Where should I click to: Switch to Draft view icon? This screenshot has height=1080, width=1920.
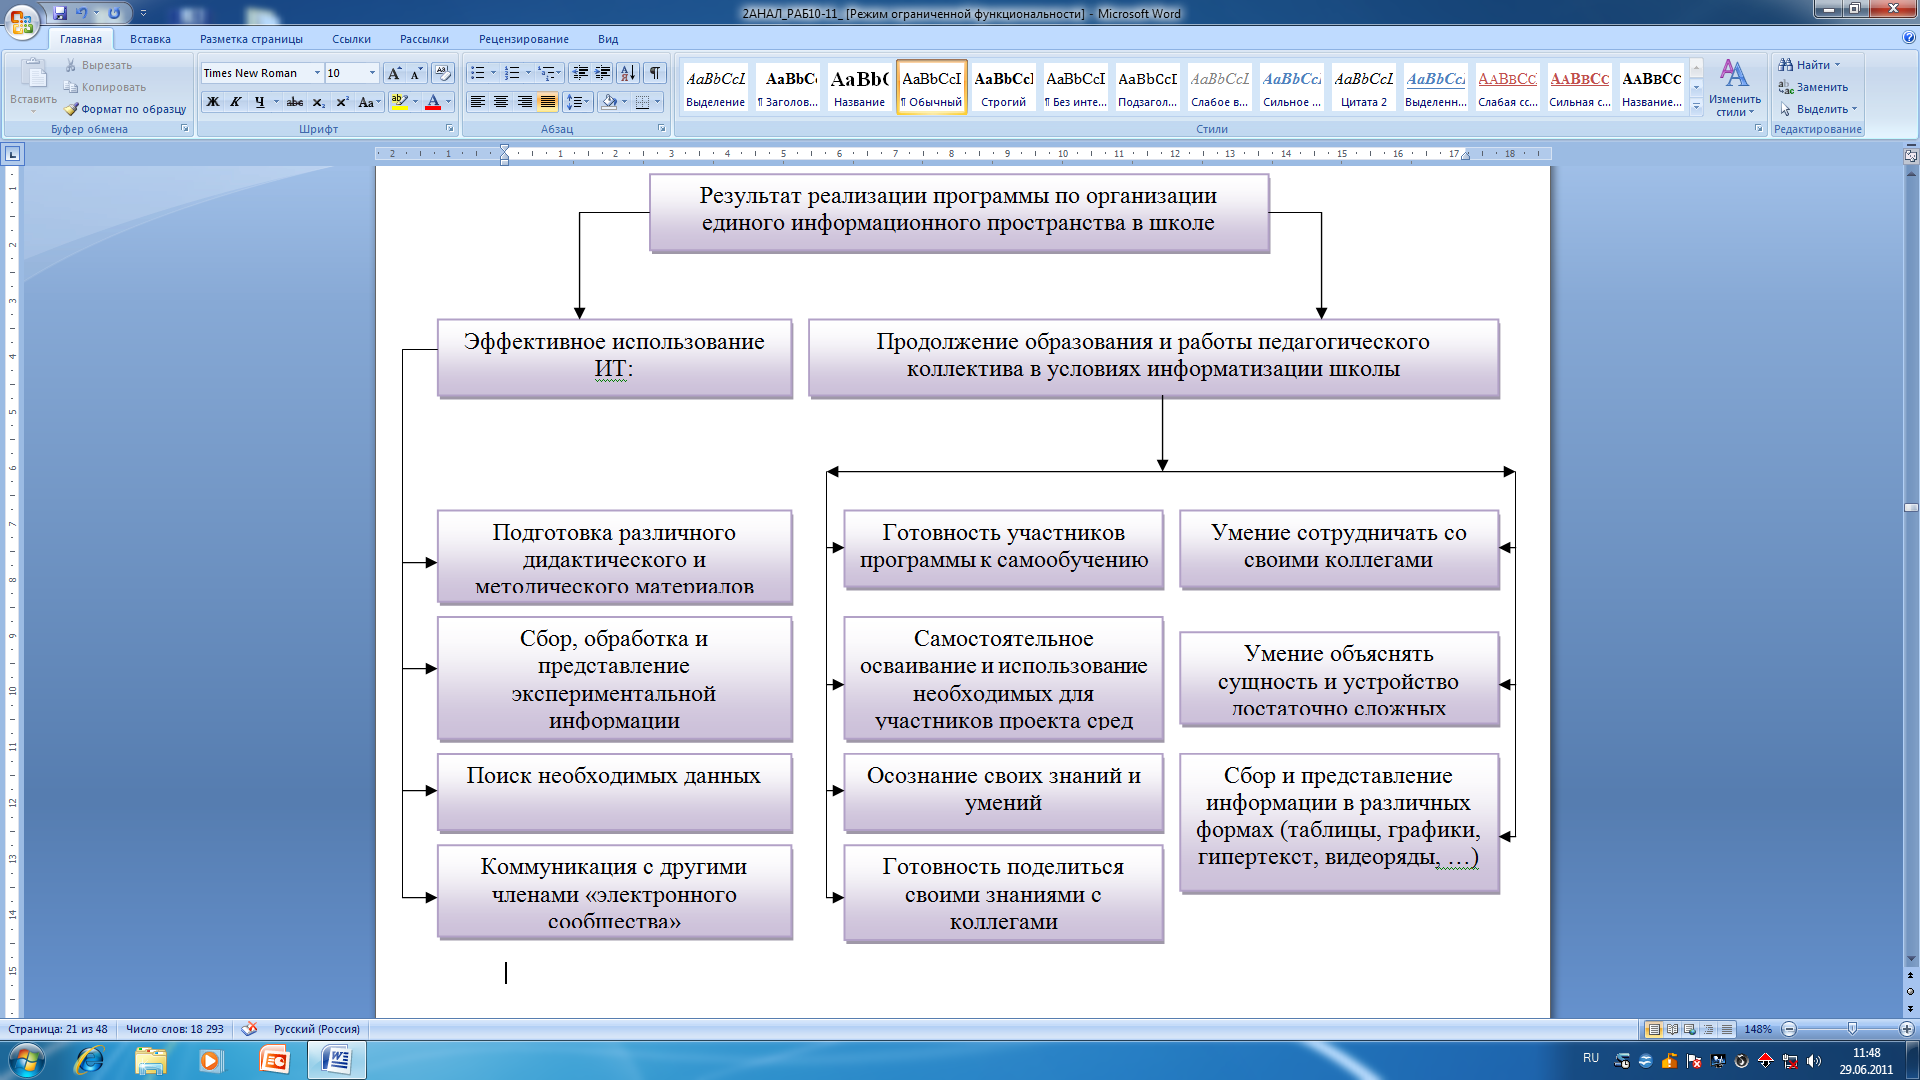[x=1726, y=1029]
